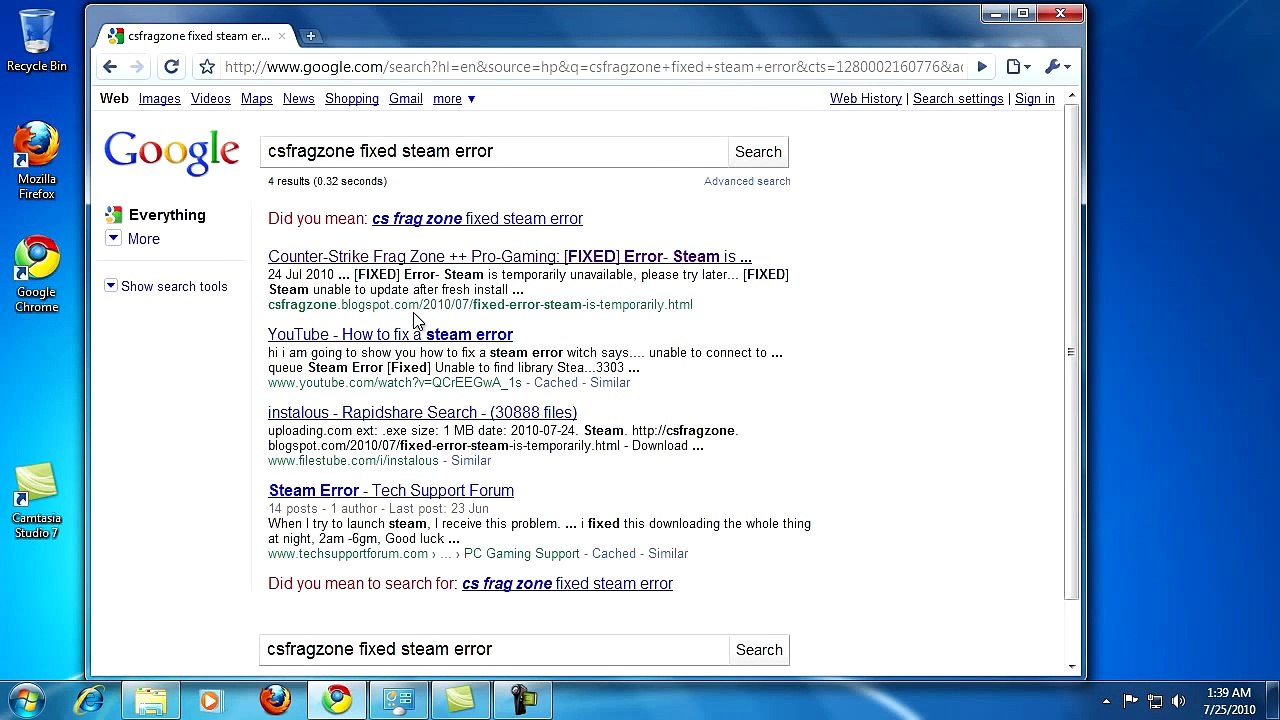This screenshot has height=720, width=1280.
Task: Switch to Images search
Action: 159,99
